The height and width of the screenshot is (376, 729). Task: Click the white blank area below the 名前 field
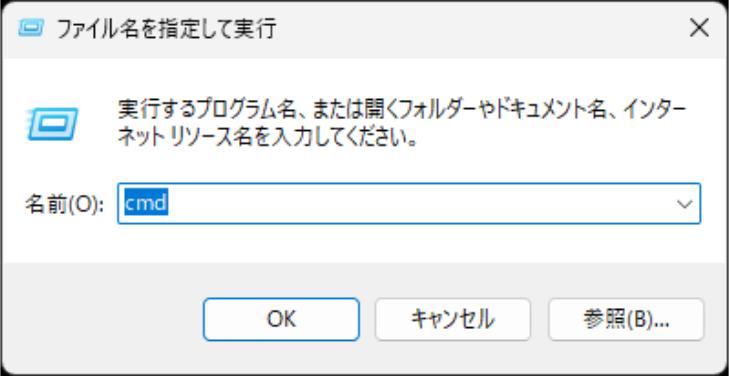[409, 243]
